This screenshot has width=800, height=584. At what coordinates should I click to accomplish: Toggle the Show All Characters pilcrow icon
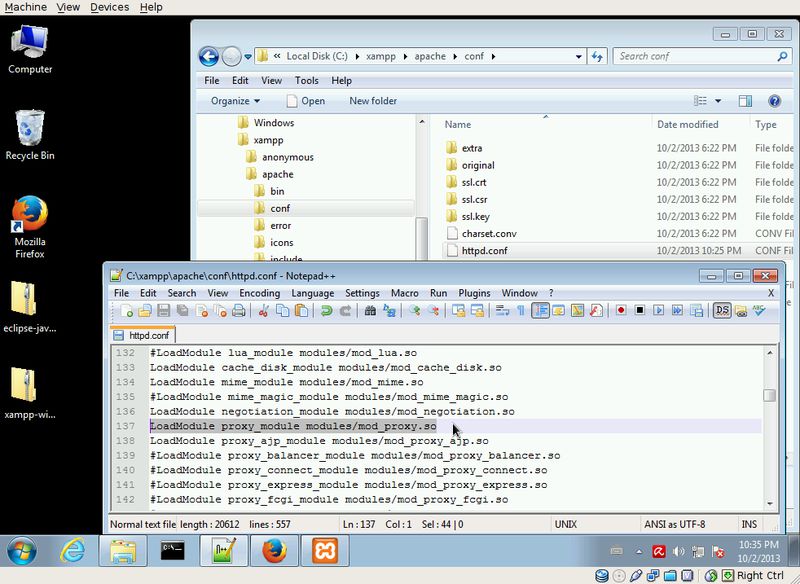pos(520,311)
